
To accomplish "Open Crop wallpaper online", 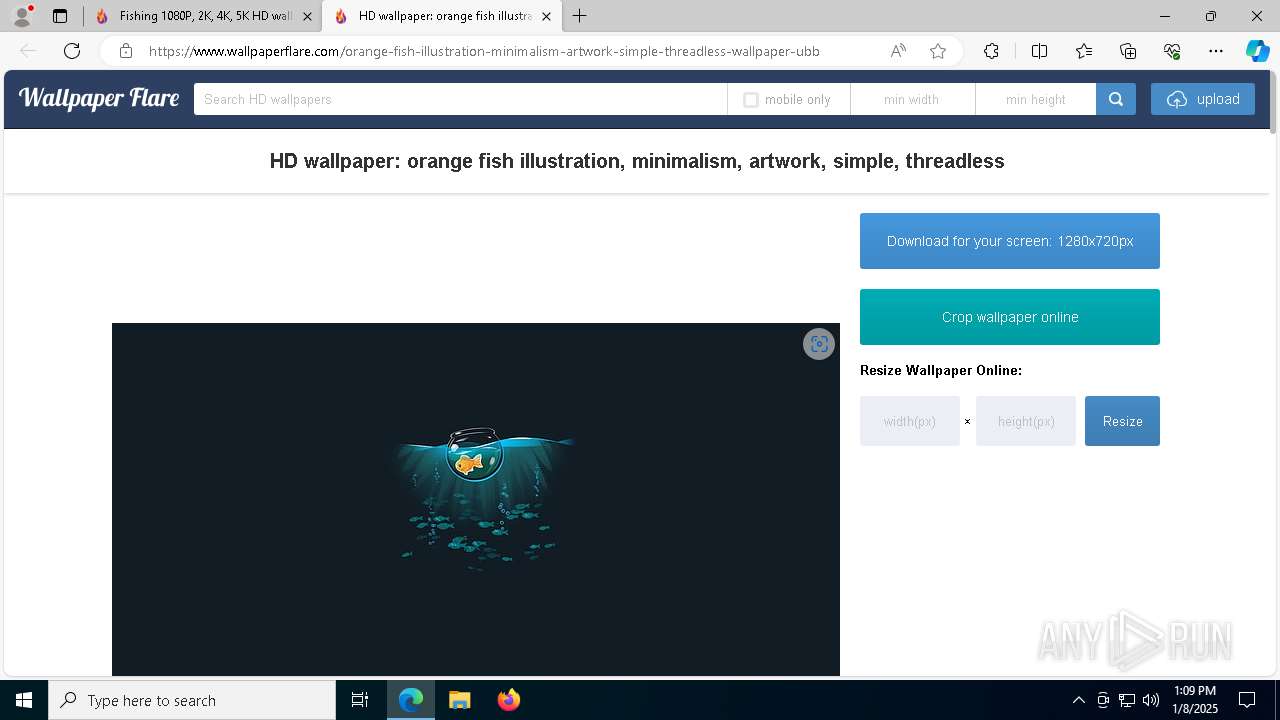I will 1010,317.
